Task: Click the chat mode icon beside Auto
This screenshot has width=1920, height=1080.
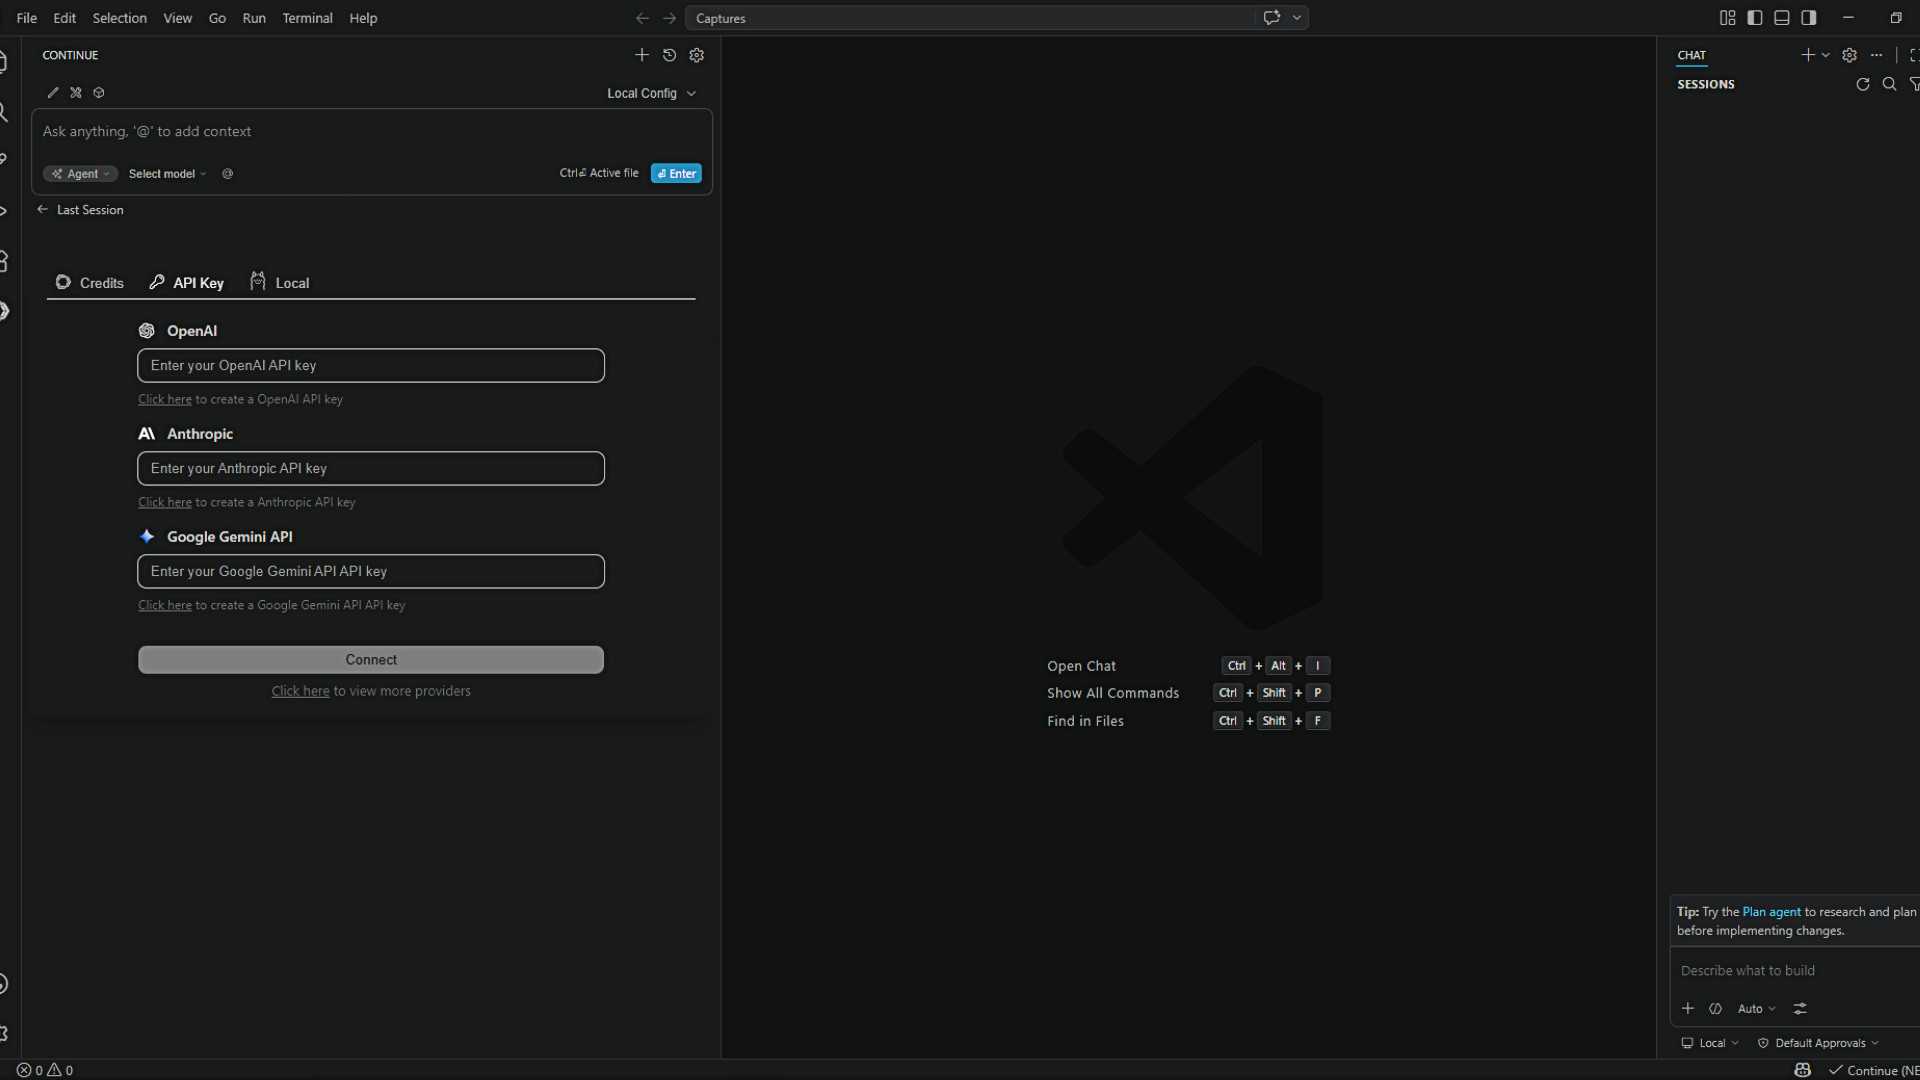Action: click(1716, 1009)
